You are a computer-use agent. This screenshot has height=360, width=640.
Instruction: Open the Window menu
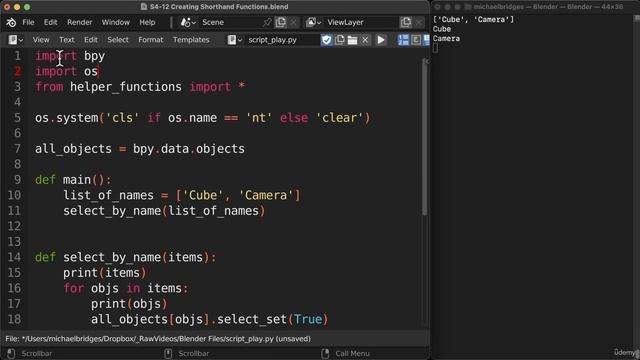116,22
